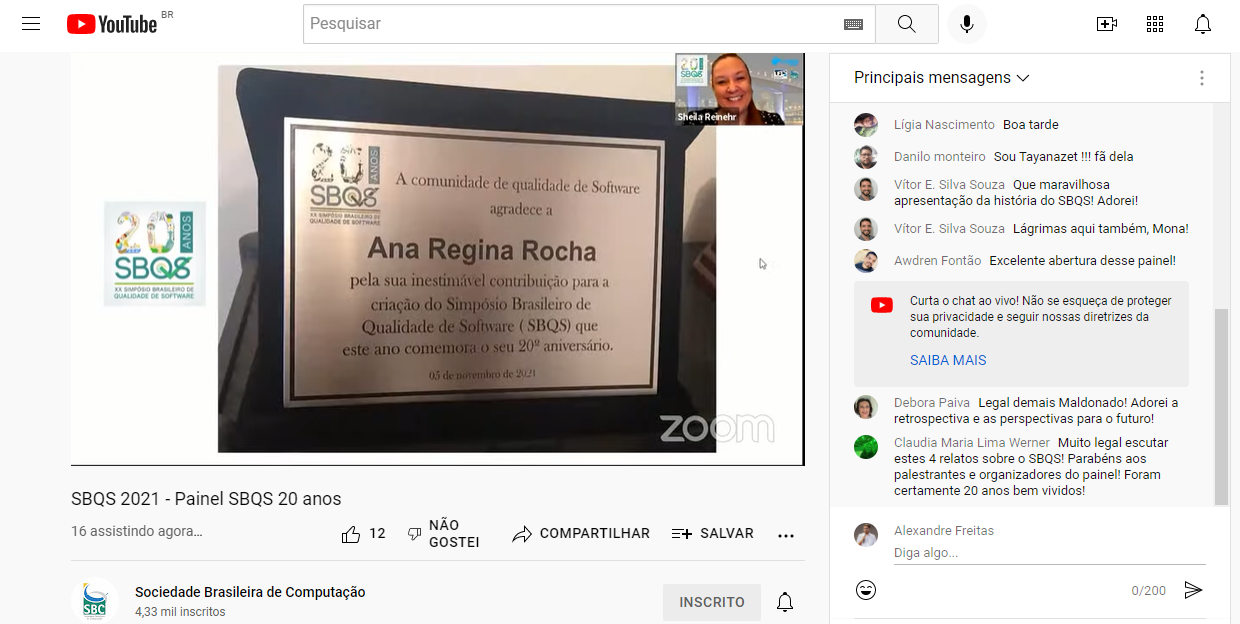Open the create video icon
Image resolution: width=1240 pixels, height=624 pixels.
point(1106,24)
